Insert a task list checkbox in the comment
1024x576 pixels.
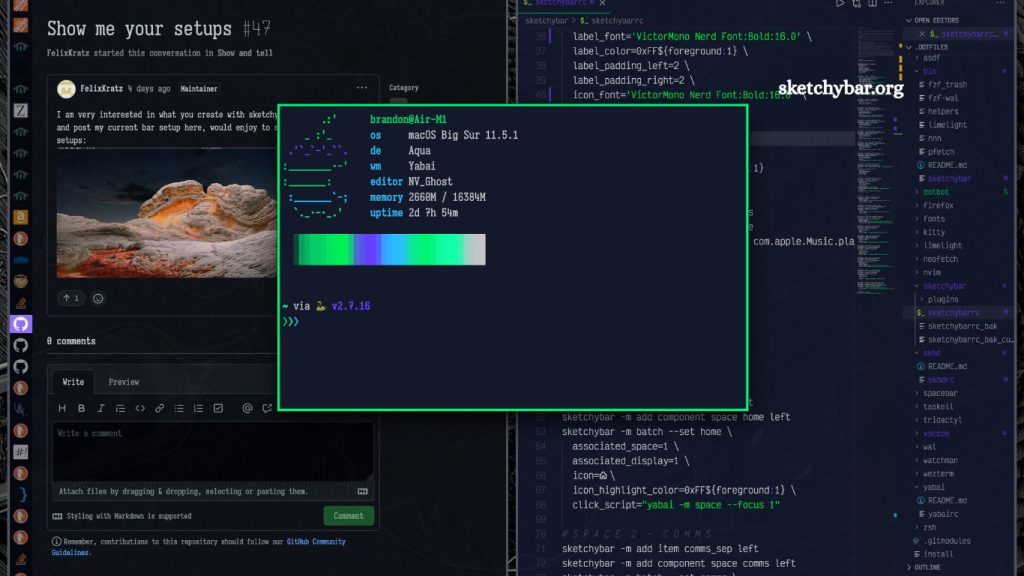pos(218,408)
